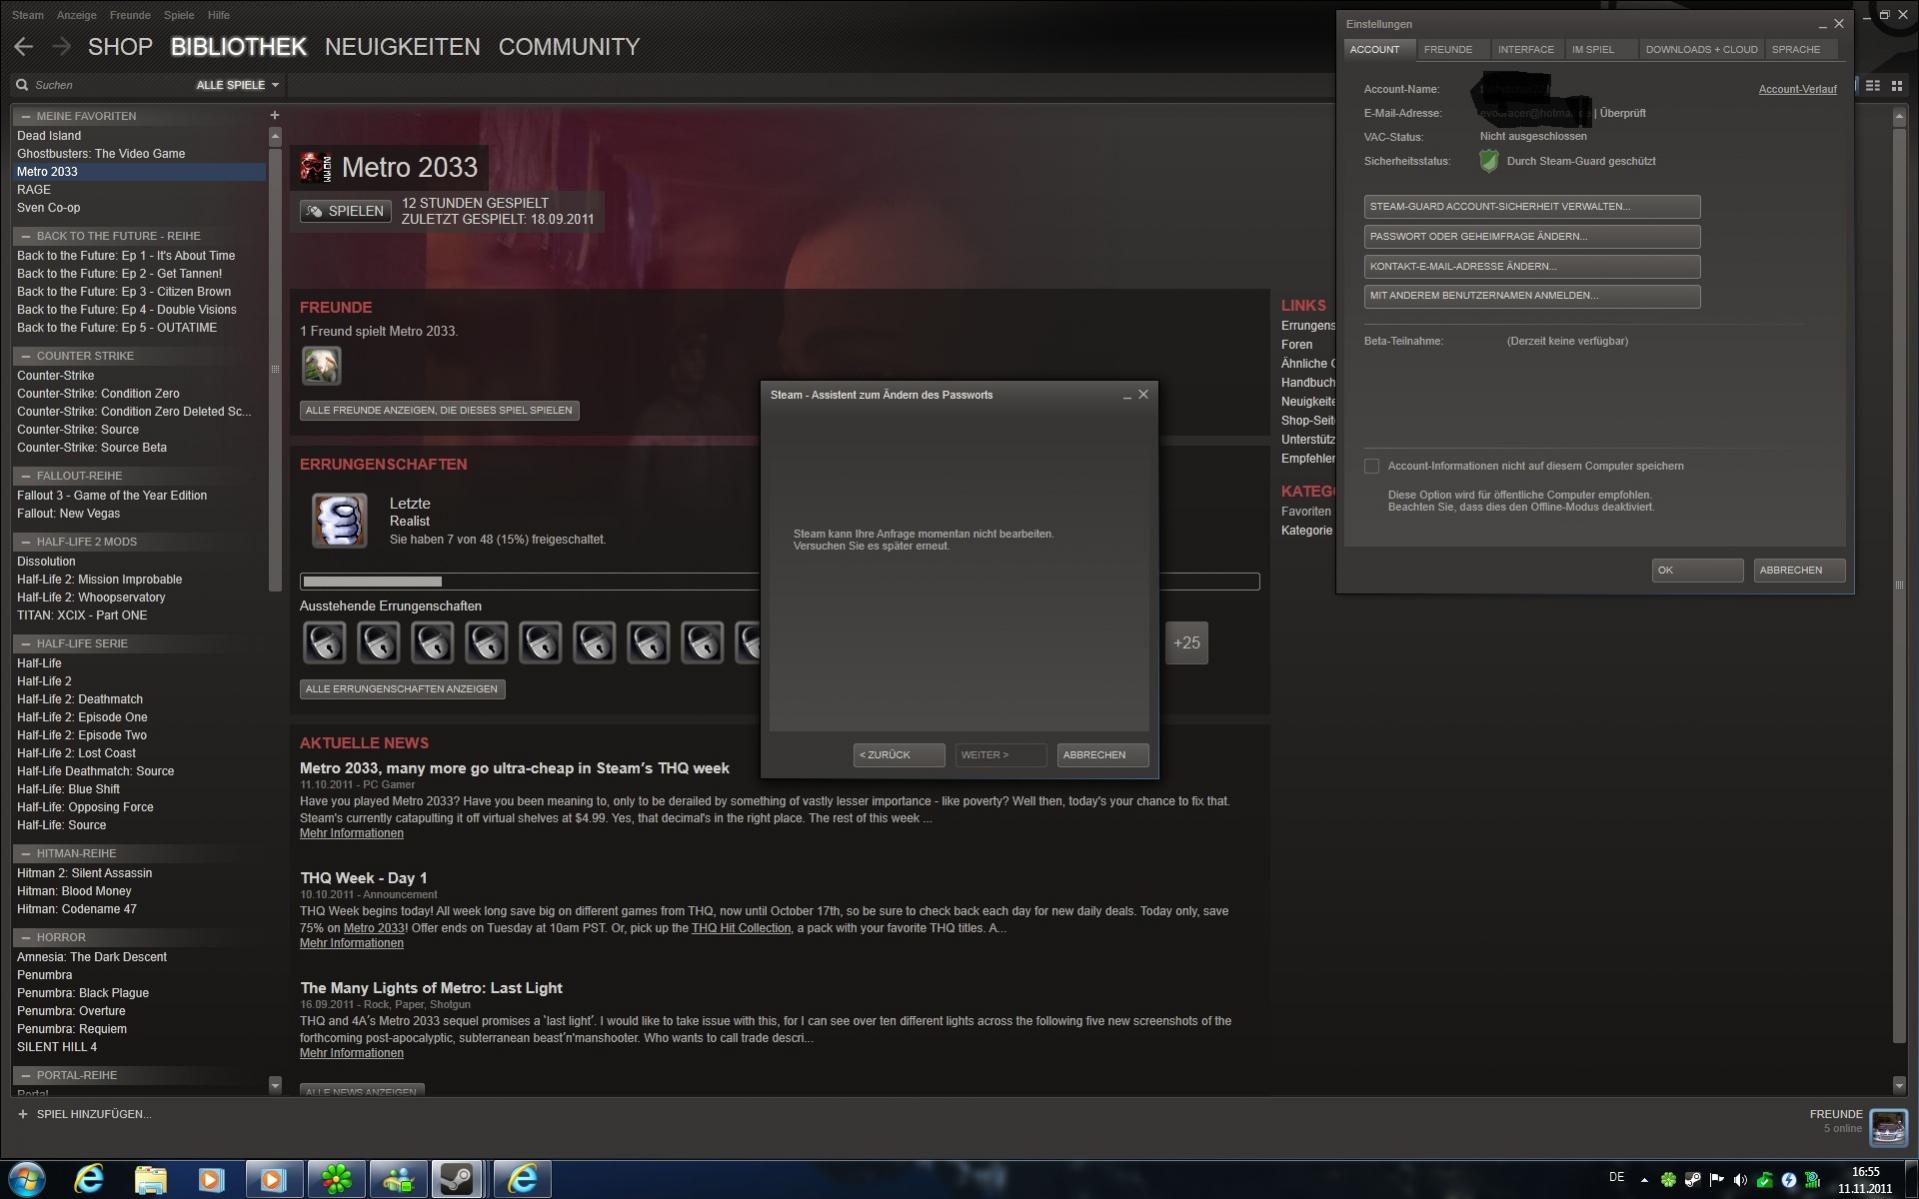This screenshot has width=1919, height=1199.
Task: Click Alle Errungenschaften anzeigen button
Action: [x=402, y=689]
